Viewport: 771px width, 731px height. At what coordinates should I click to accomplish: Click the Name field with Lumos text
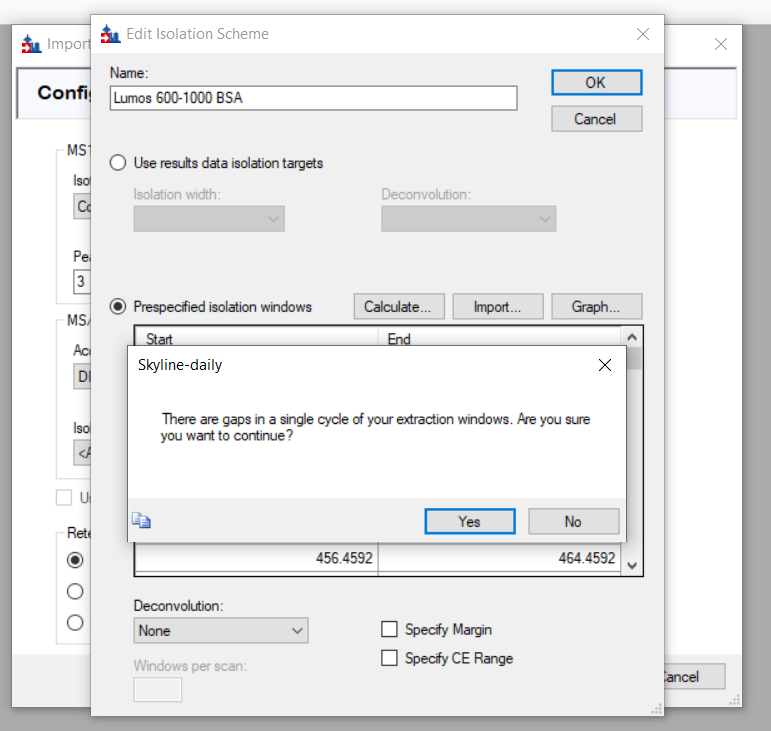pyautogui.click(x=314, y=98)
